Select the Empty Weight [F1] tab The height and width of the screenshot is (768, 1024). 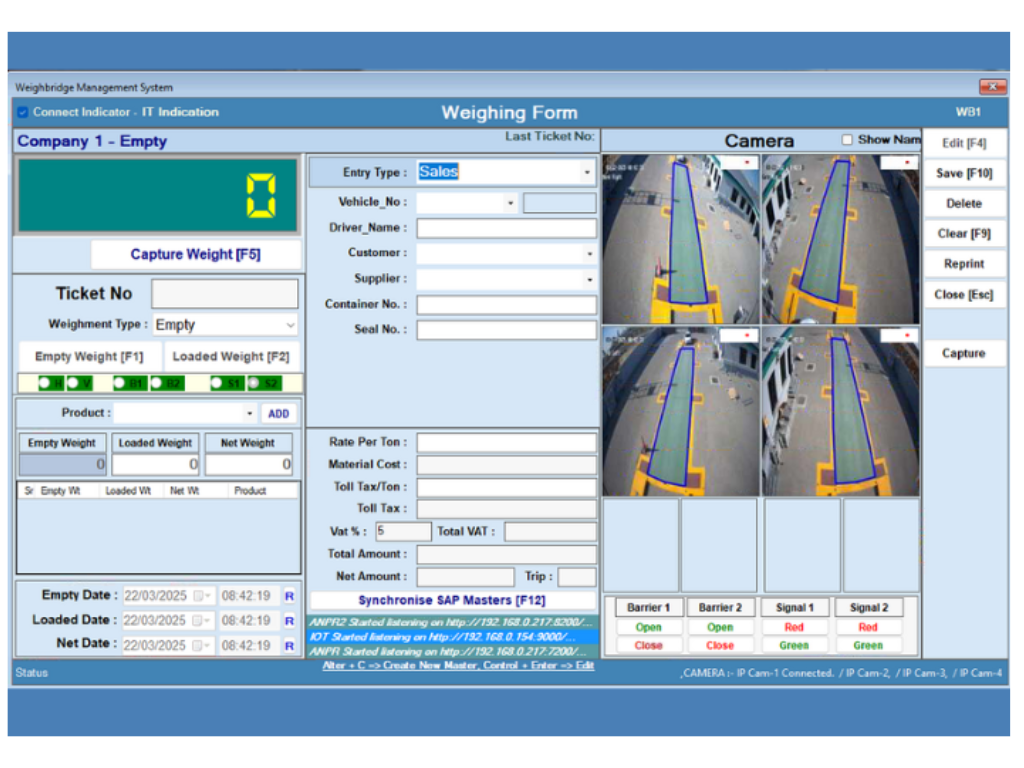(89, 356)
